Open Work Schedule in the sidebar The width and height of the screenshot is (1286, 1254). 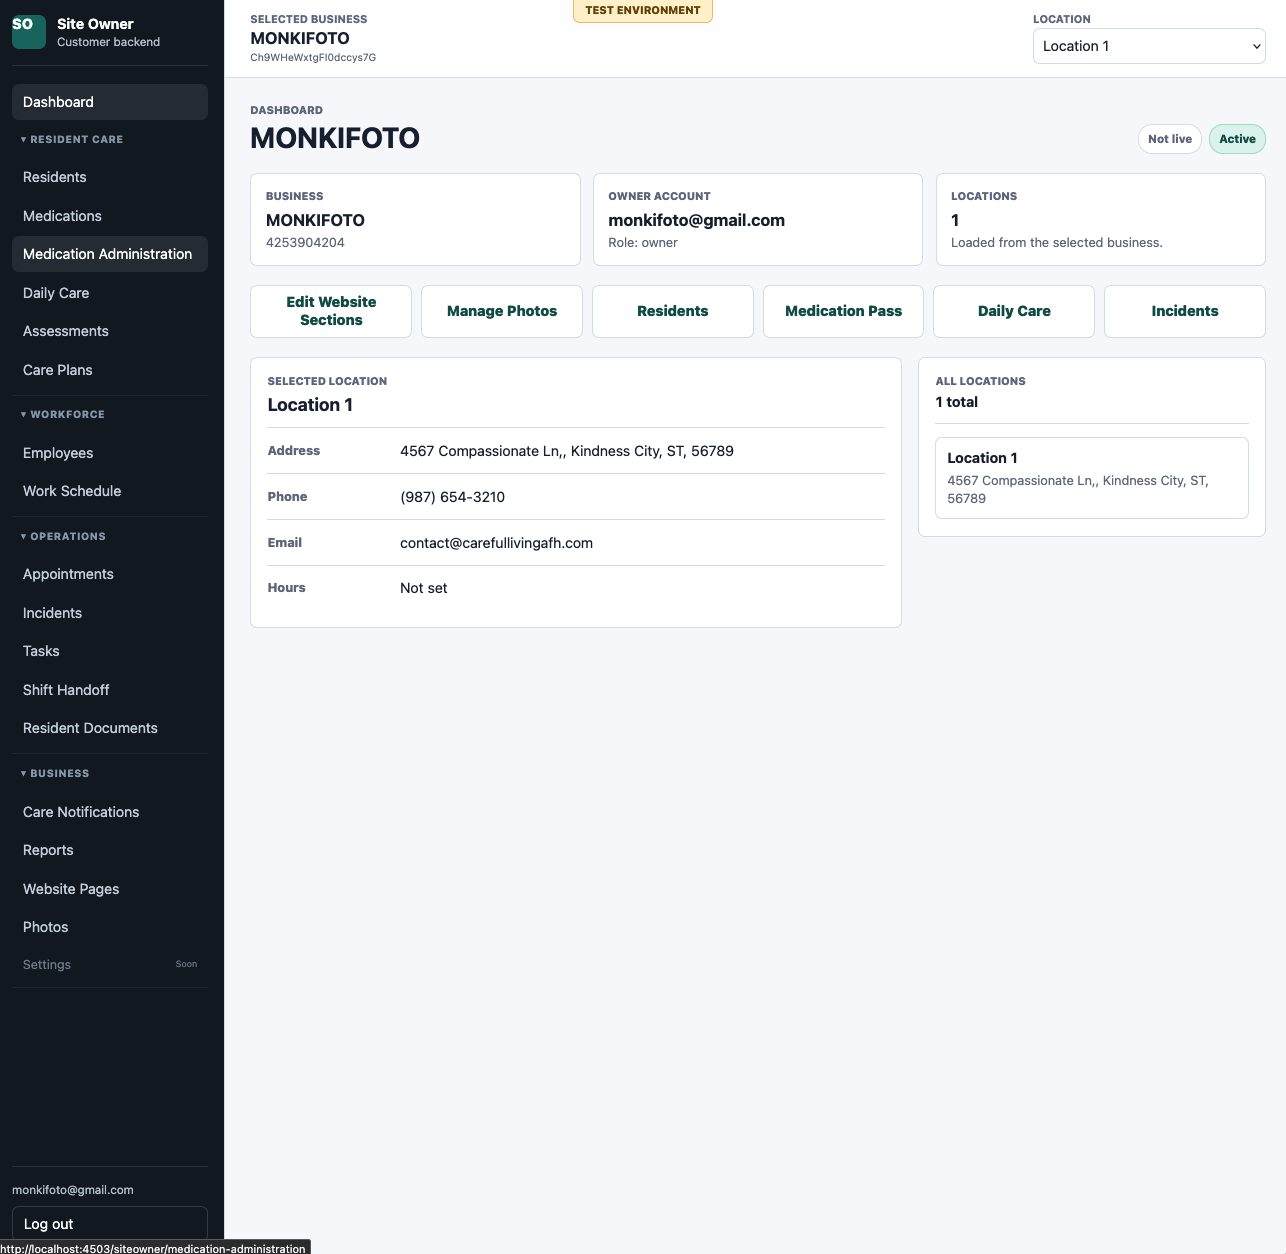[110, 491]
